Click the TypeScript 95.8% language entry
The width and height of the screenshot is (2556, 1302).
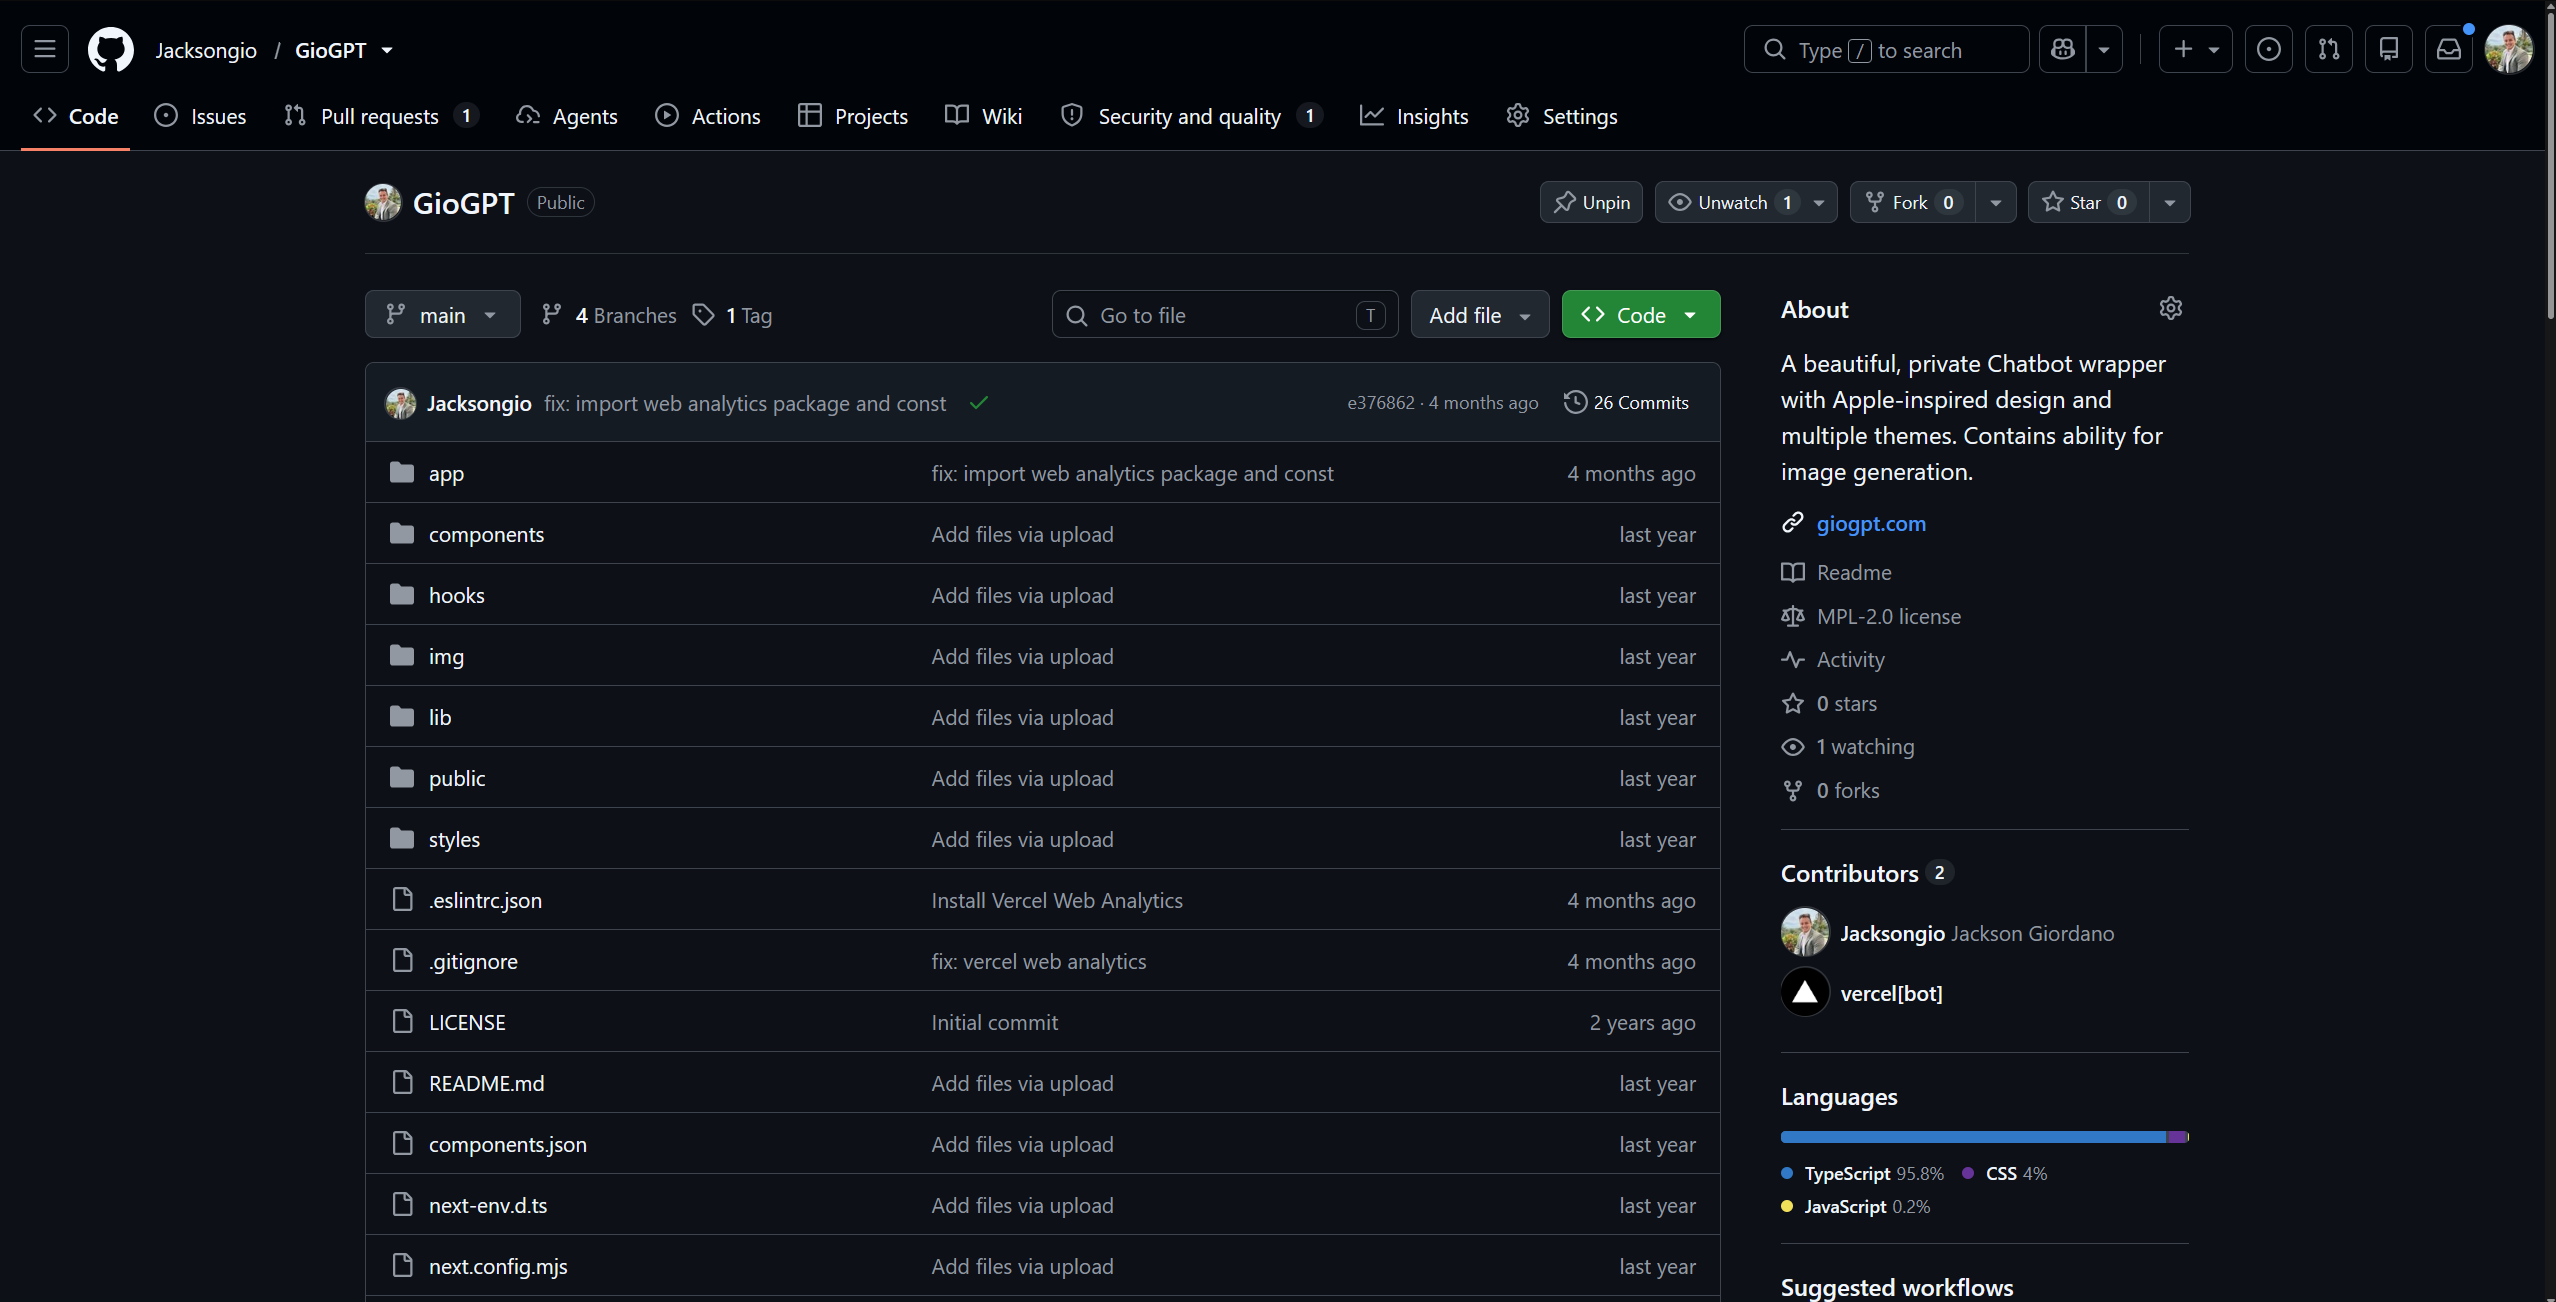point(1863,1173)
